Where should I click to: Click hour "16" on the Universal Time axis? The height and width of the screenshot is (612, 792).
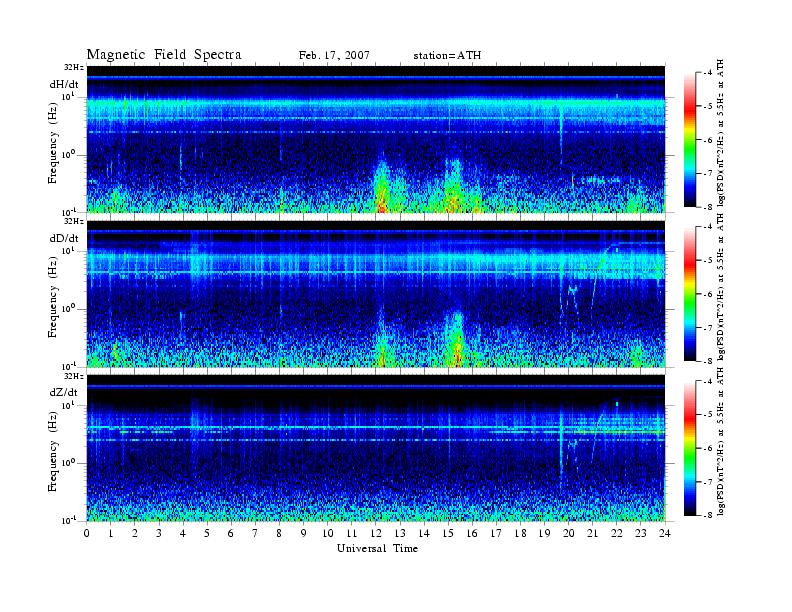pyautogui.click(x=472, y=533)
